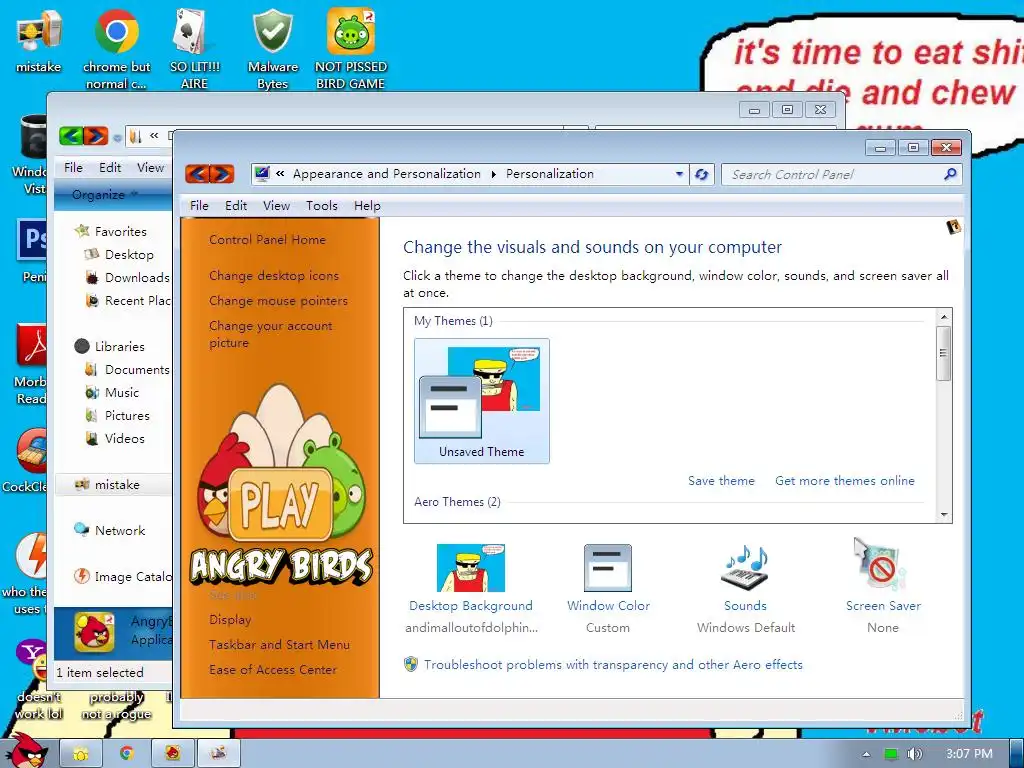Expand the address bar history dropdown

(679, 174)
